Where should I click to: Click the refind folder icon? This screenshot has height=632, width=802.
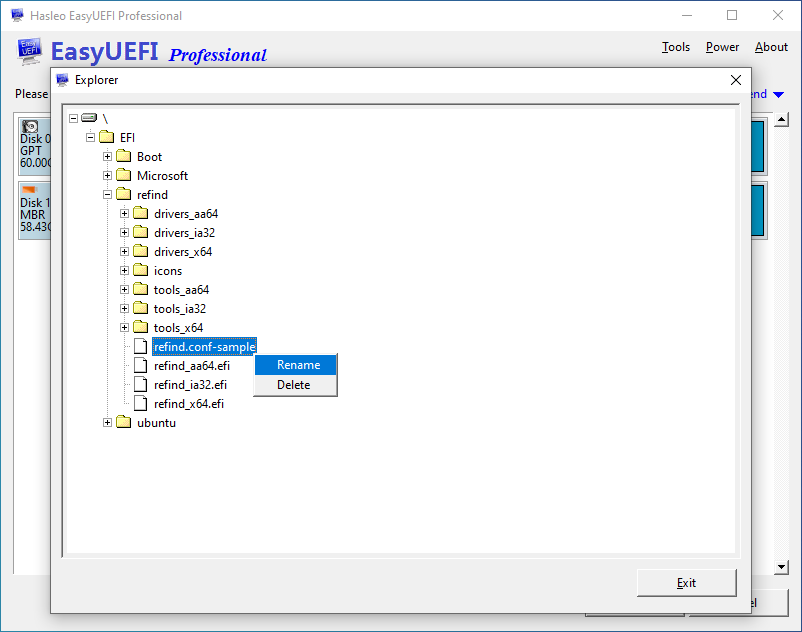[x=123, y=194]
